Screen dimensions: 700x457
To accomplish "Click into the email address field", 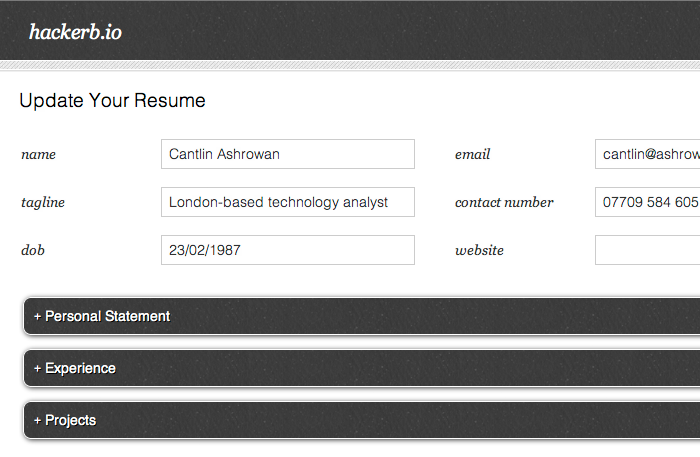I will [647, 154].
